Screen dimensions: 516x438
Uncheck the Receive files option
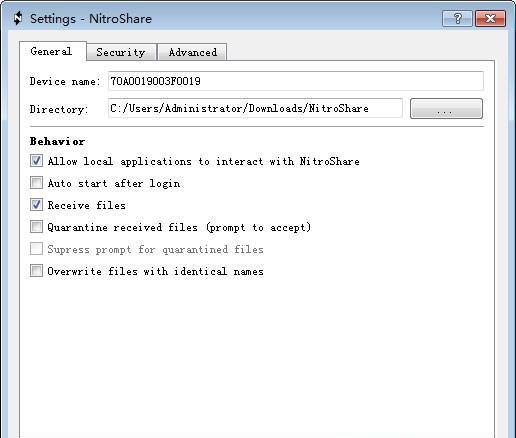coord(36,205)
